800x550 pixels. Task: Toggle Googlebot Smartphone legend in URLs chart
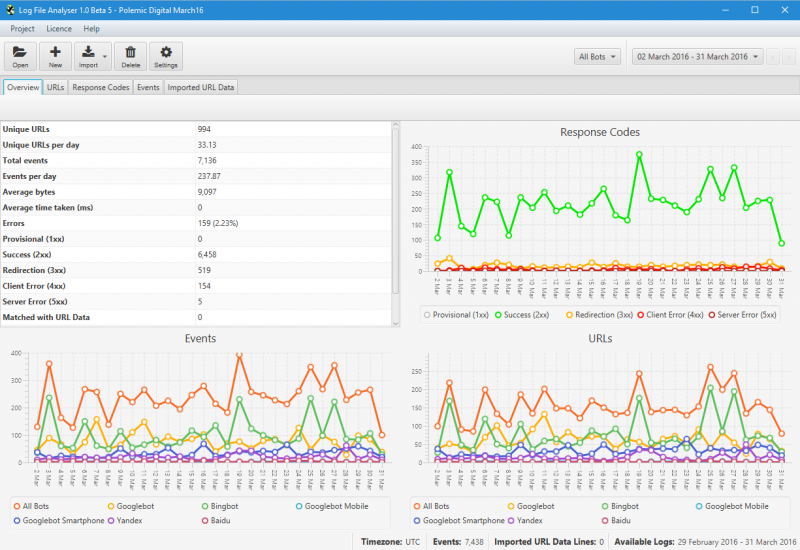coord(459,520)
